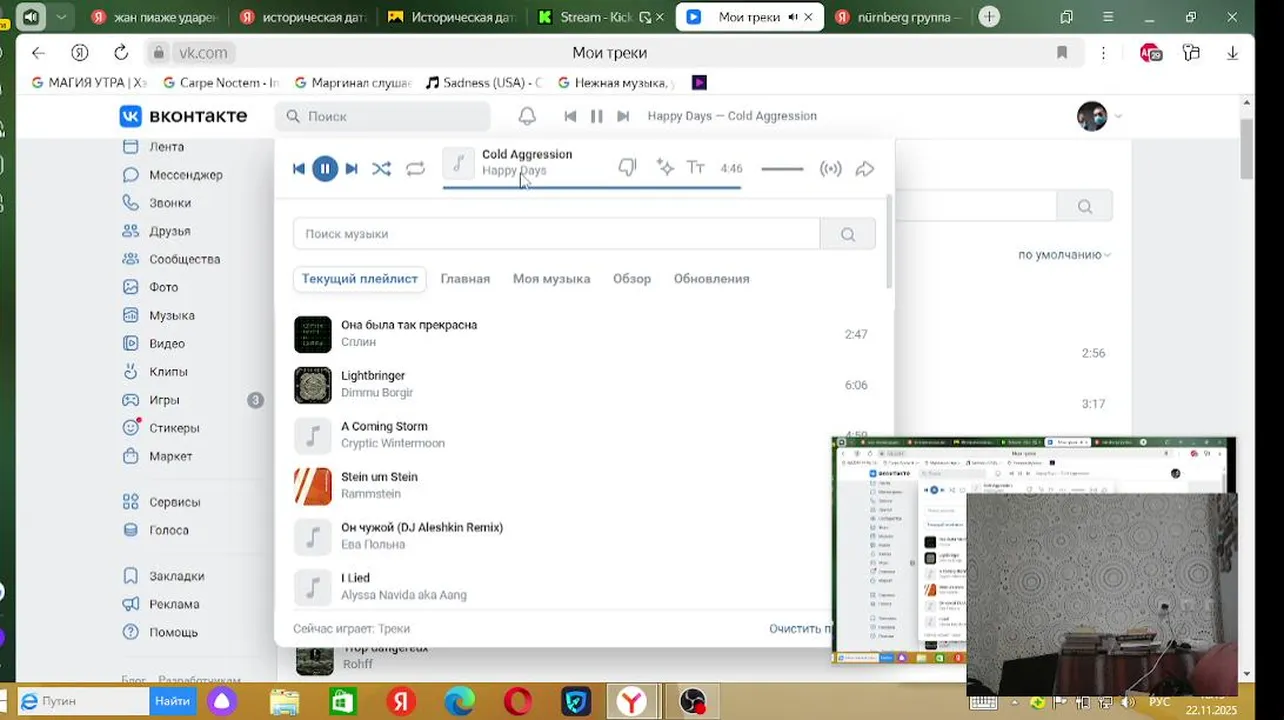Open 'Стикеры' in VK sidebar
This screenshot has height=720, width=1284.
[175, 428]
